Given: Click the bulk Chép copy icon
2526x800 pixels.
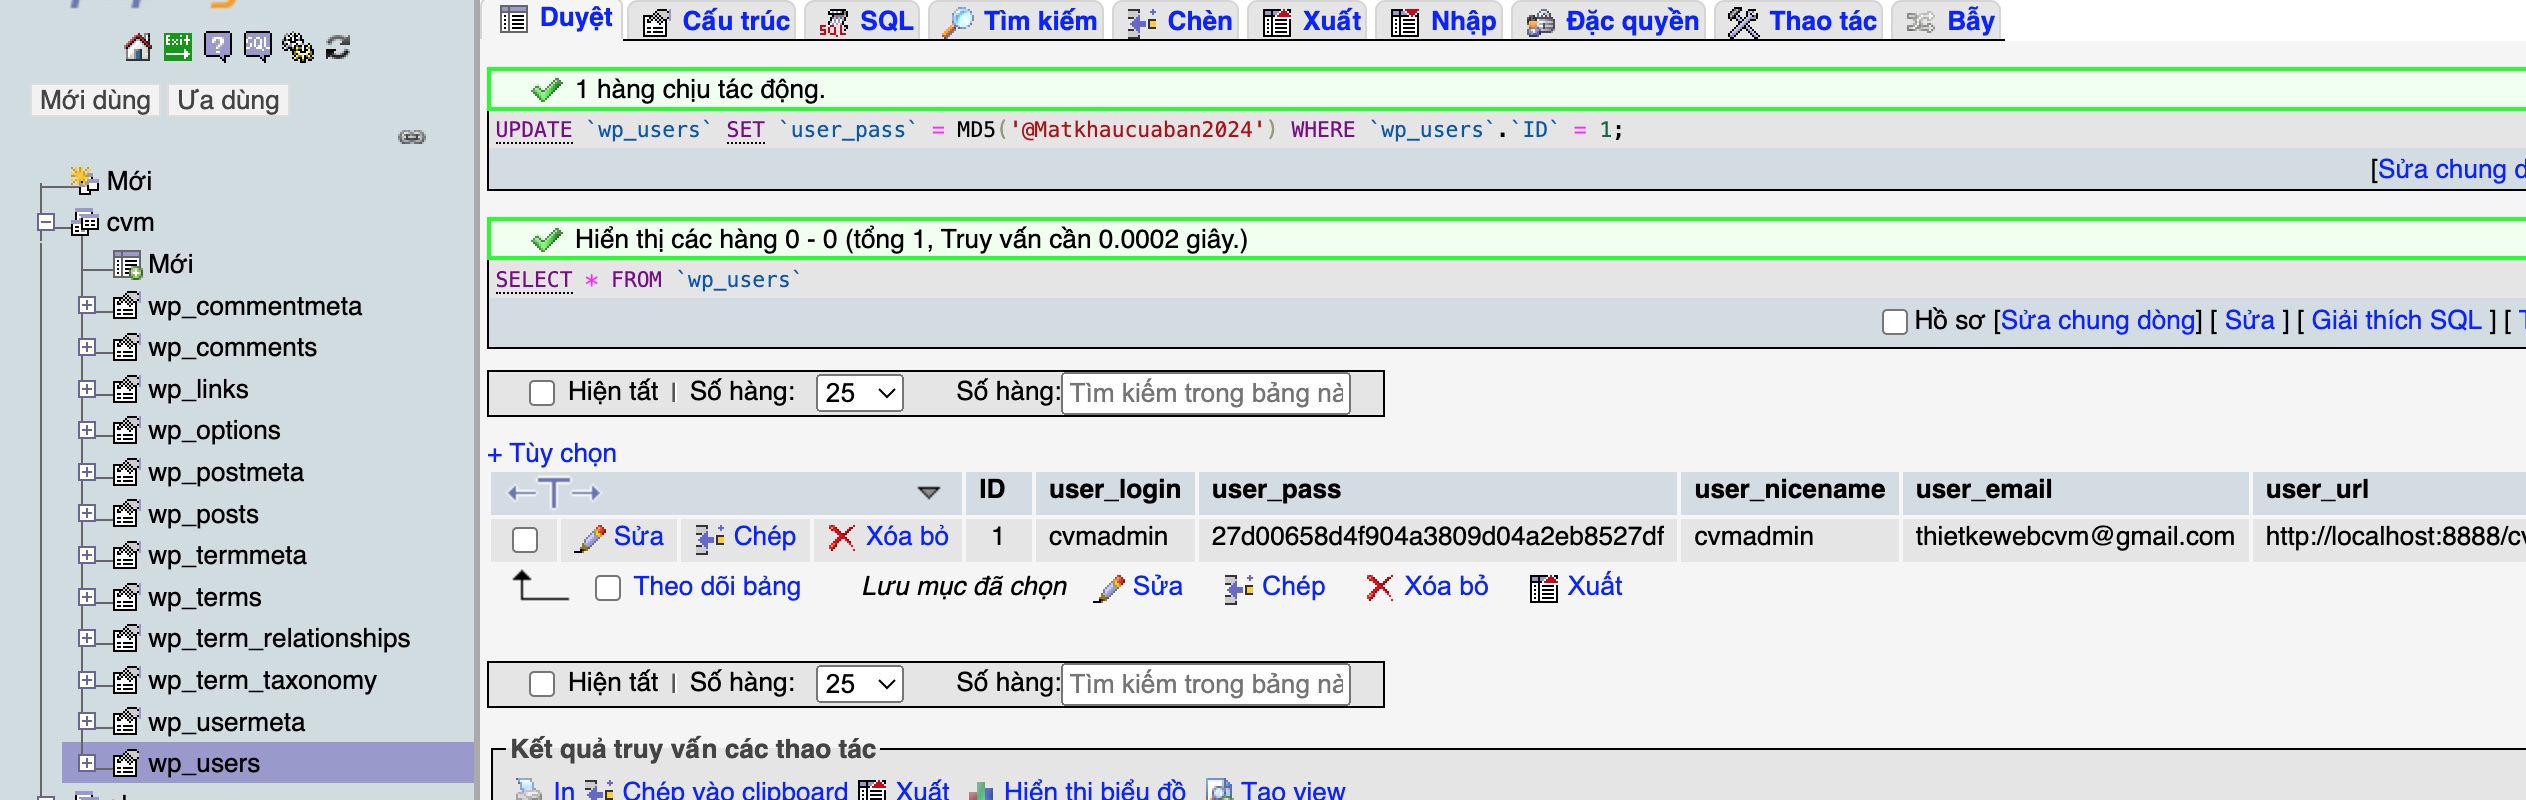Looking at the screenshot, I should click(1238, 588).
